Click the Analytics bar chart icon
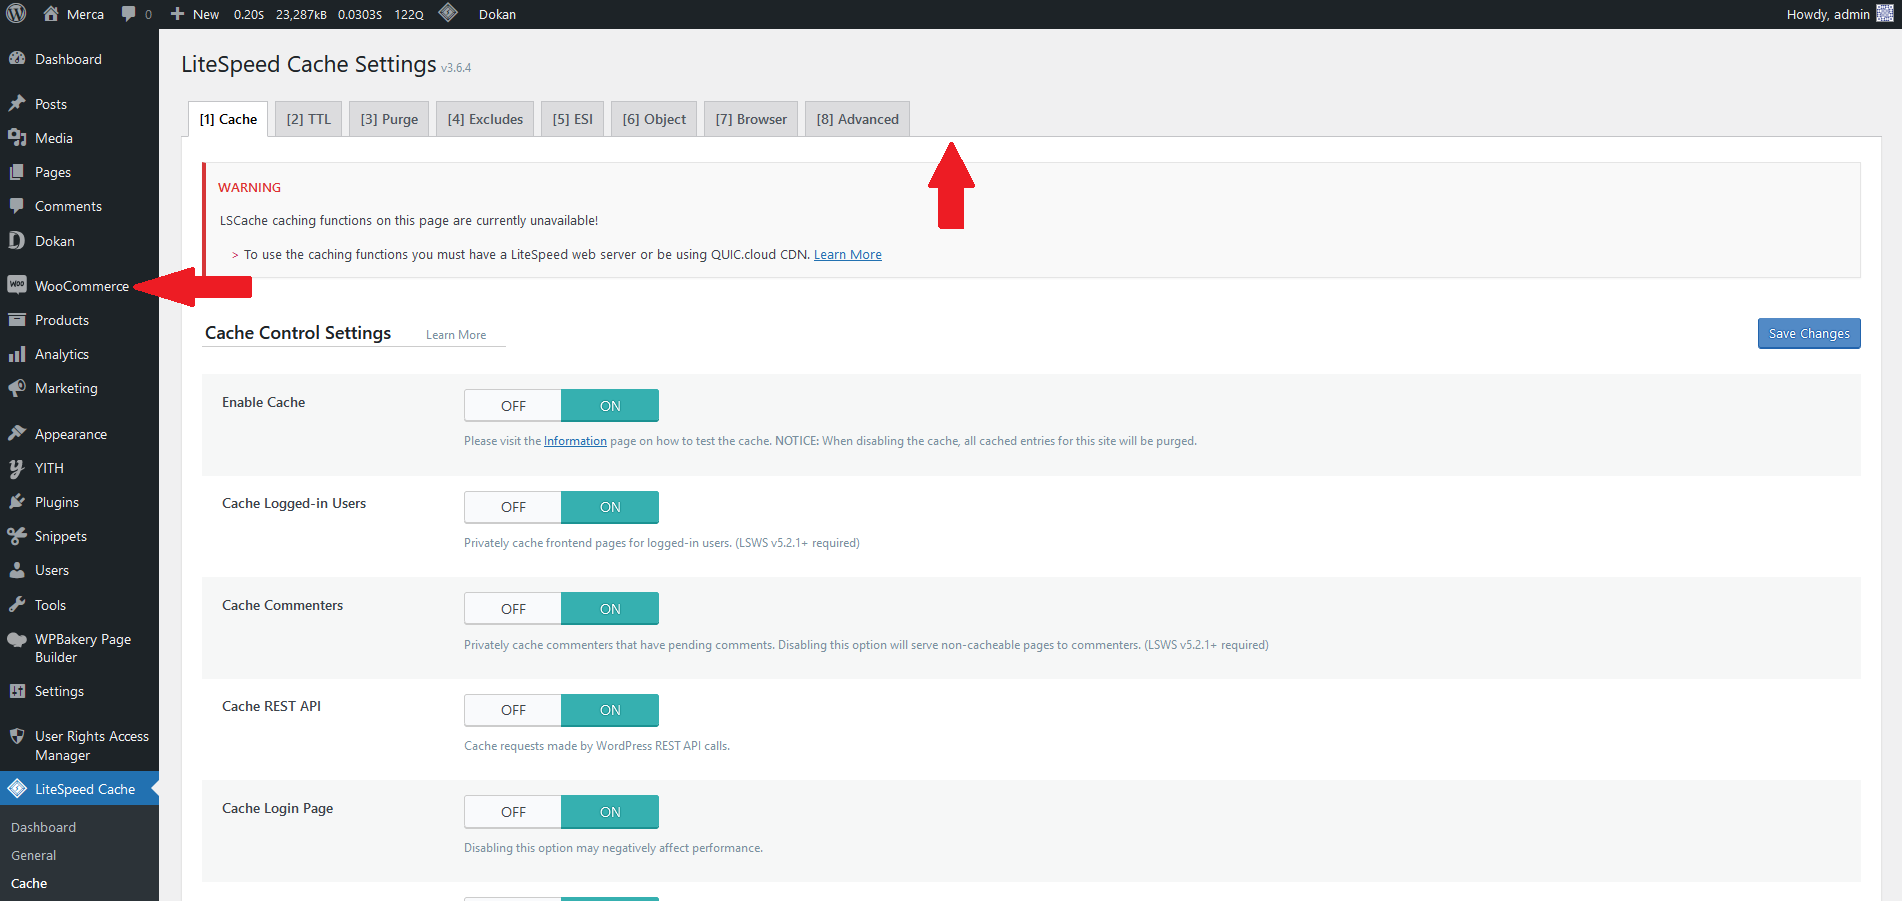 coord(17,354)
